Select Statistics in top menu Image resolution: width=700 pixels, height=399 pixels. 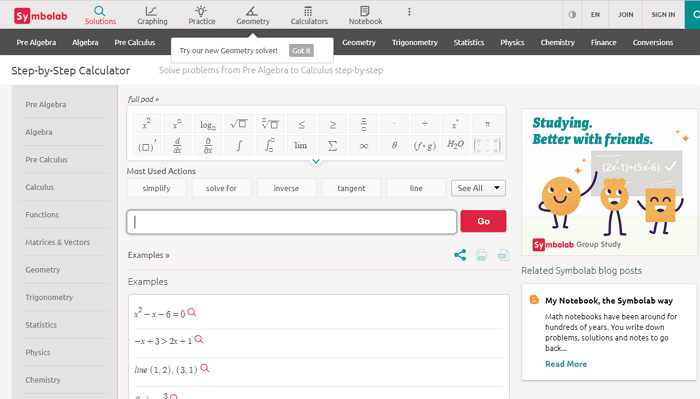[468, 42]
